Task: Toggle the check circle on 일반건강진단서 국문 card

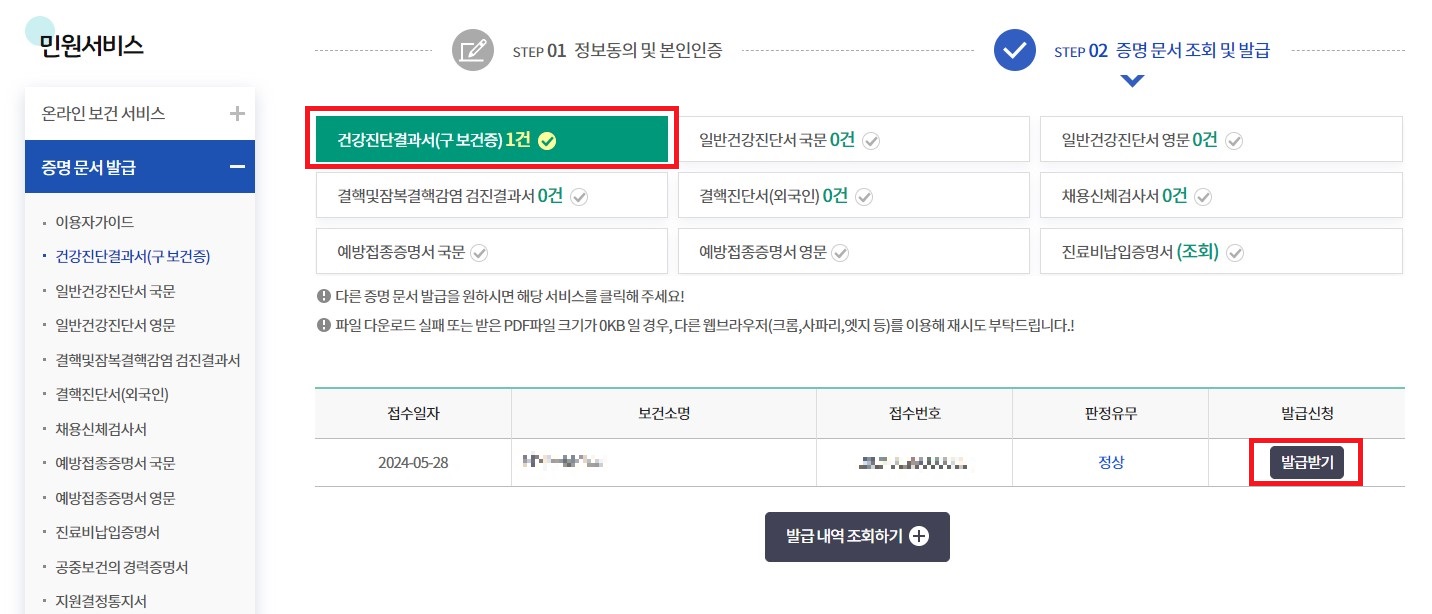Action: [x=870, y=140]
